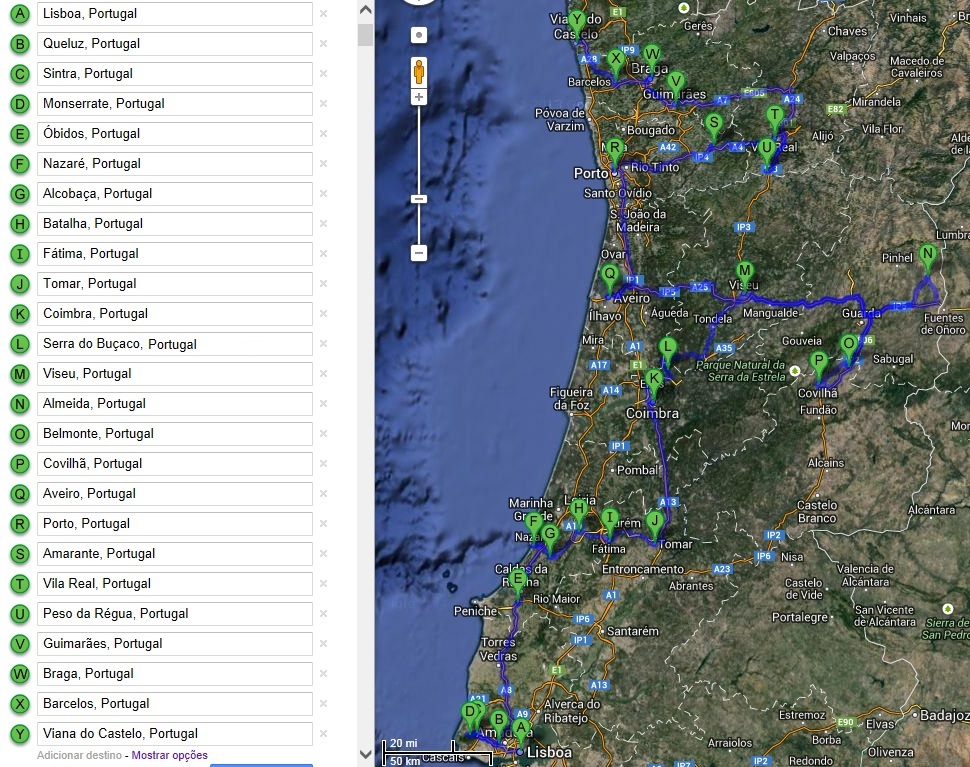This screenshot has height=767, width=970.
Task: Click green letter A icon beside Lisboa field
Action: point(19,14)
